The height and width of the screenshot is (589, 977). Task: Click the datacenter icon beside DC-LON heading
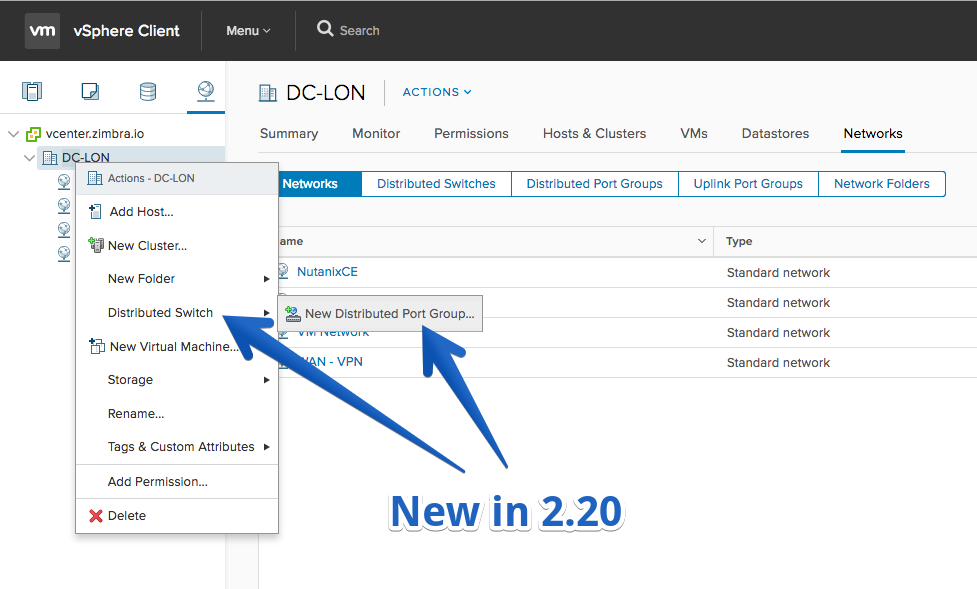pyautogui.click(x=267, y=93)
